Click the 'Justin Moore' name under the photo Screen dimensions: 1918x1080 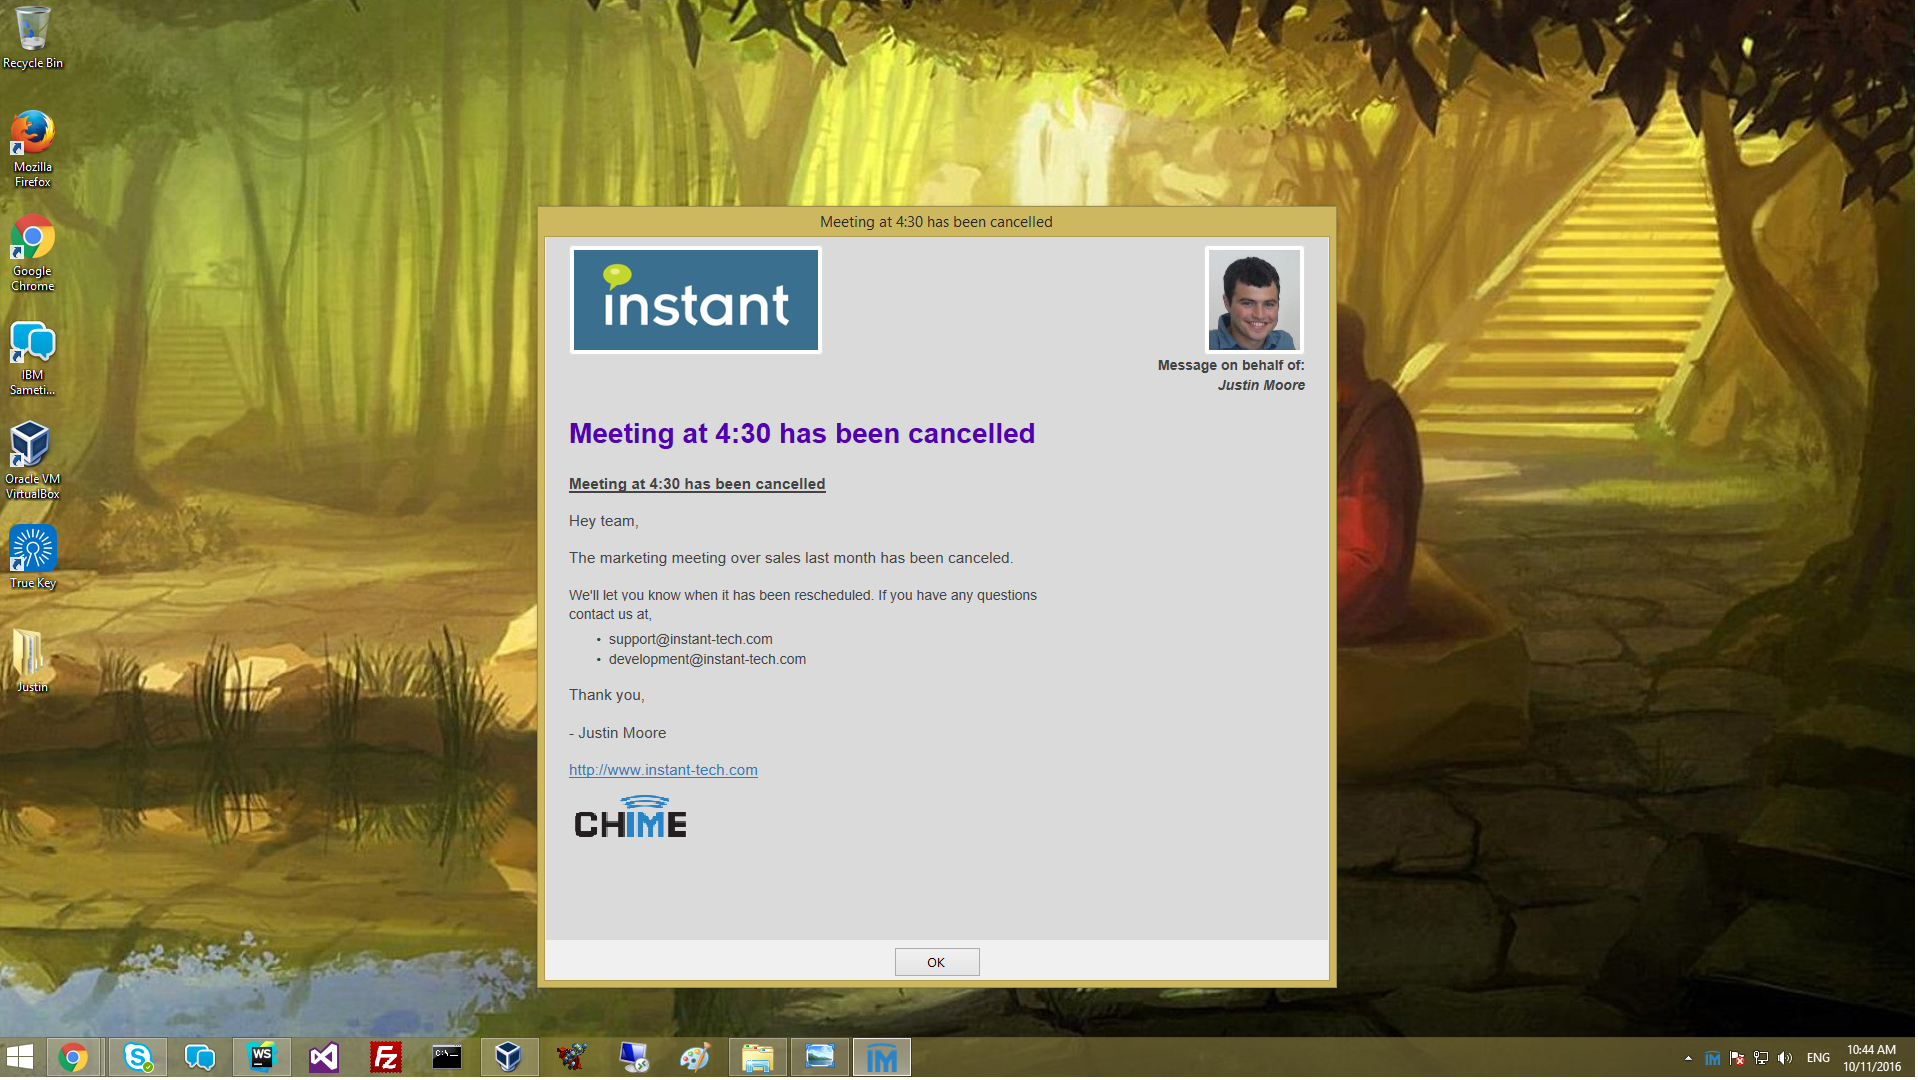point(1261,386)
